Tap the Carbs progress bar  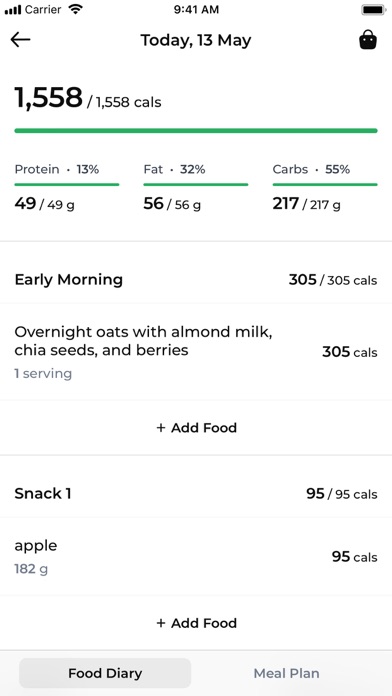point(325,184)
